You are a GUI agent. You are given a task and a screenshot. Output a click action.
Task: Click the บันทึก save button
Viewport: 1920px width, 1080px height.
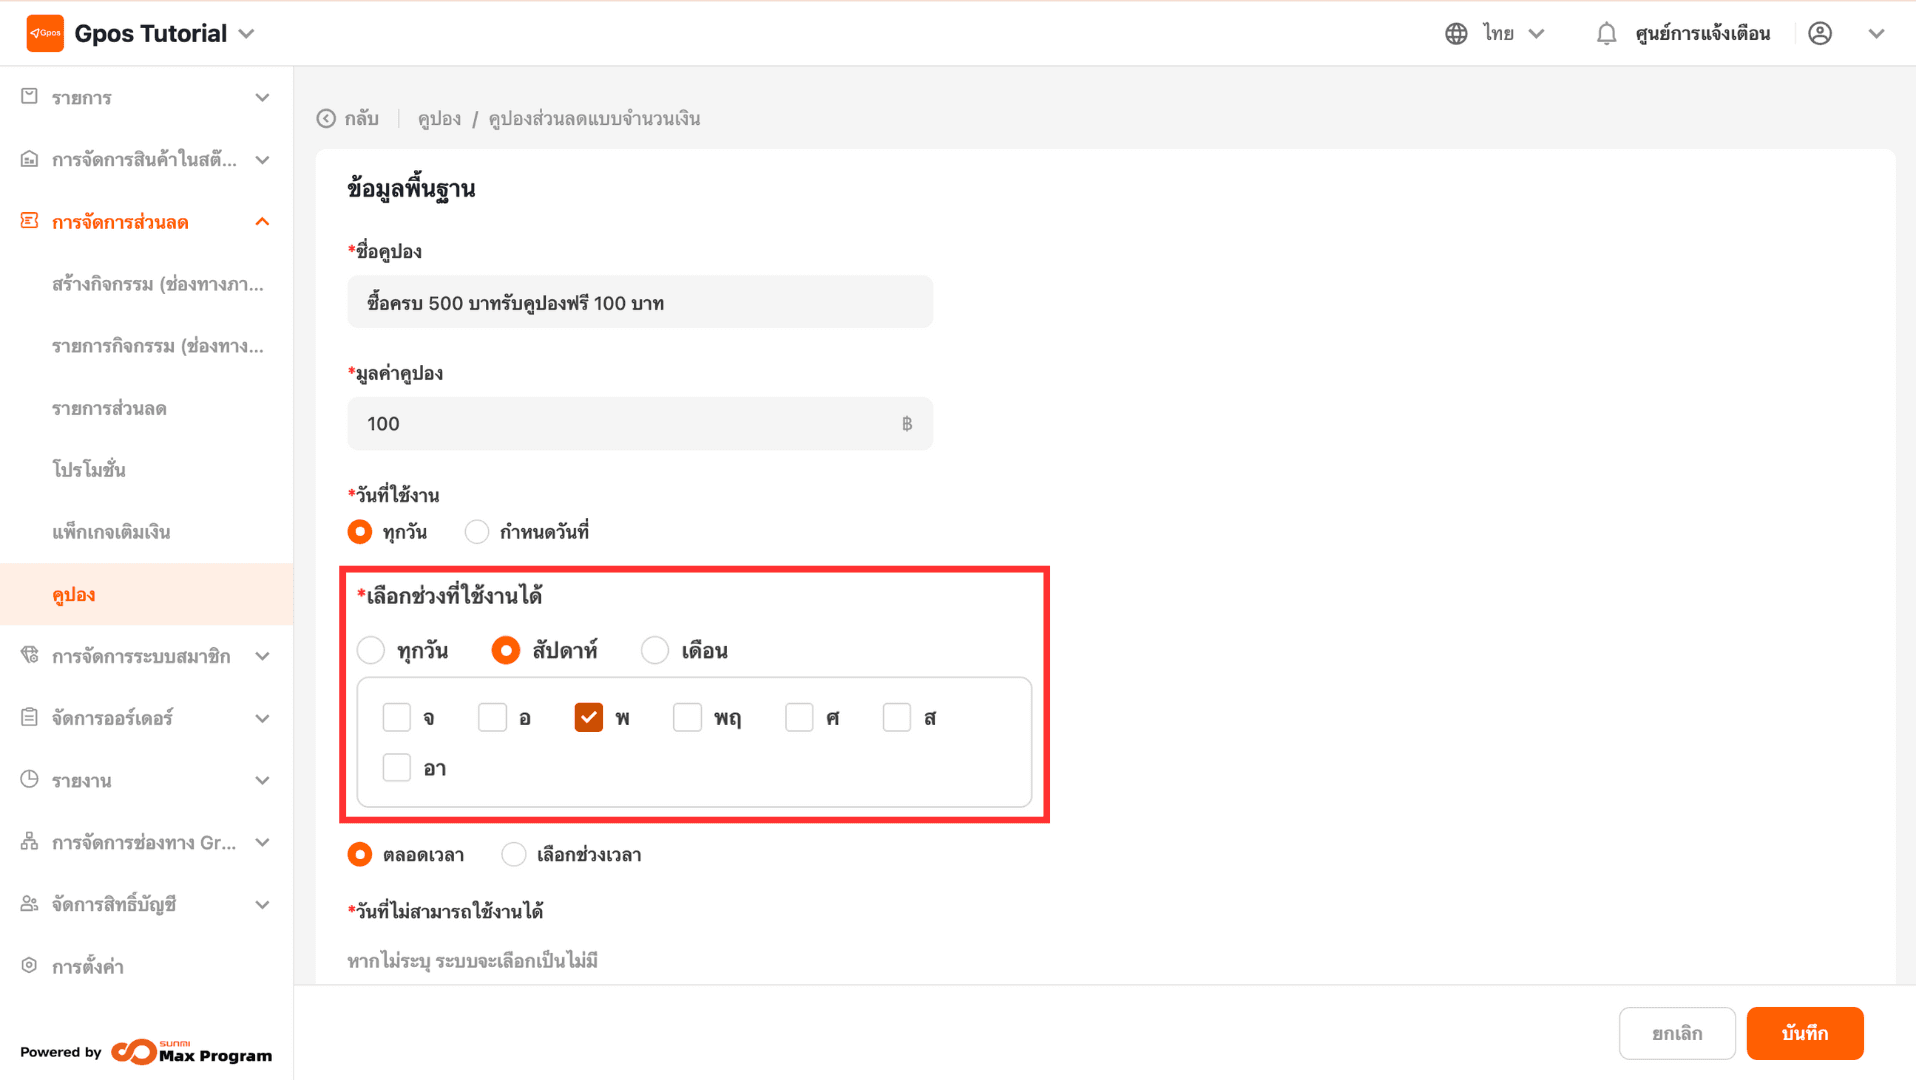tap(1804, 1033)
